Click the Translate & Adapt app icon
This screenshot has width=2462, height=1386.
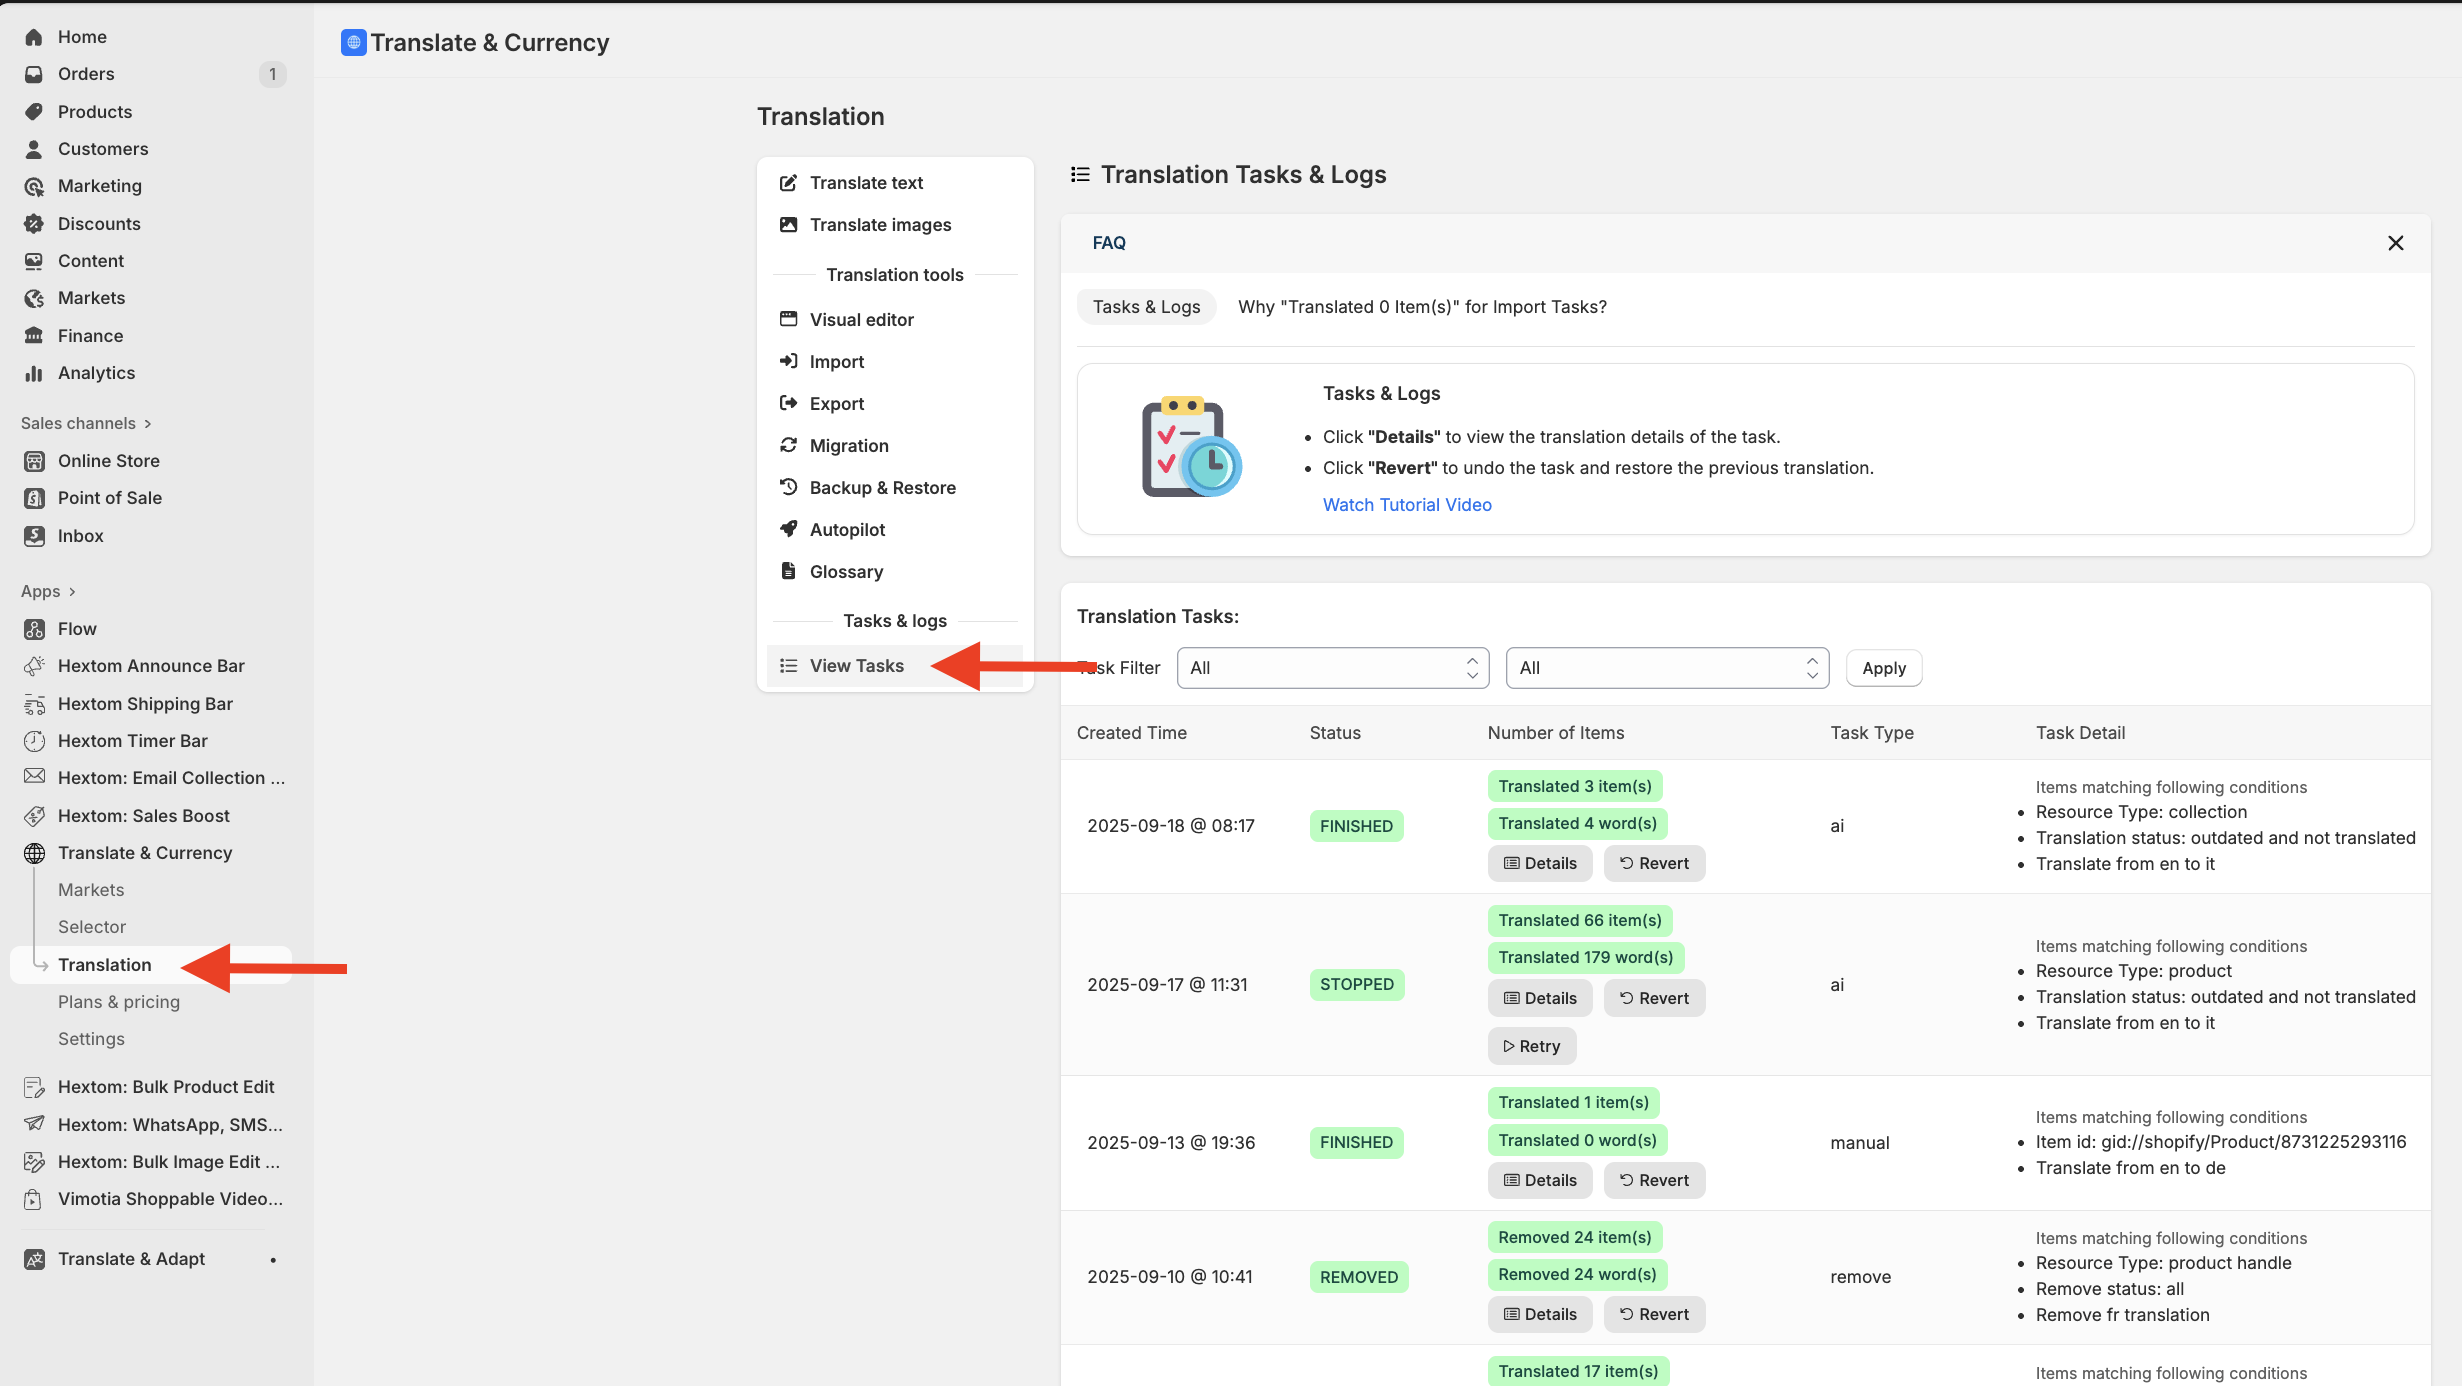[x=34, y=1259]
